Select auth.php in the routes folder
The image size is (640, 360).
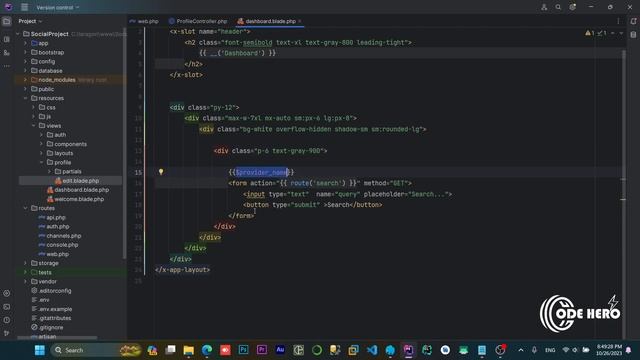[x=54, y=227]
